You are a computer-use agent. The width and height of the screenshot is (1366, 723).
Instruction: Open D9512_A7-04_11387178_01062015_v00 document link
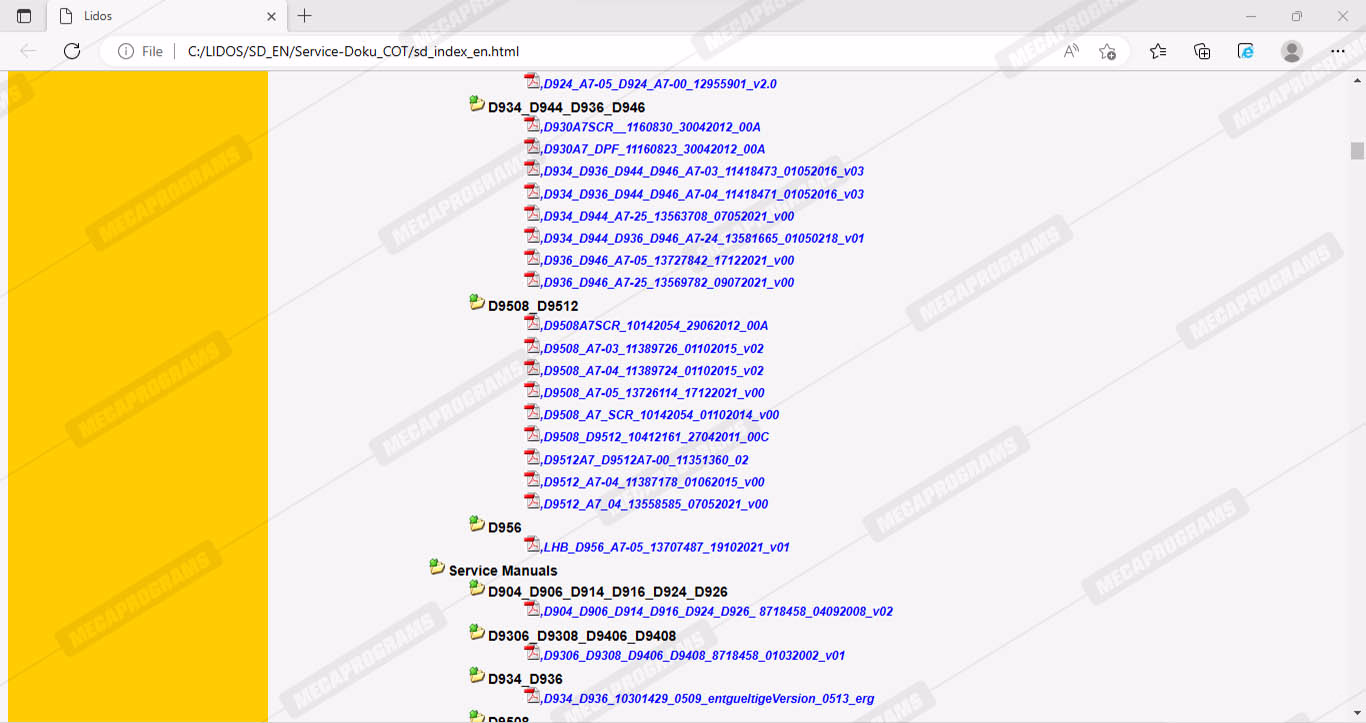(654, 482)
